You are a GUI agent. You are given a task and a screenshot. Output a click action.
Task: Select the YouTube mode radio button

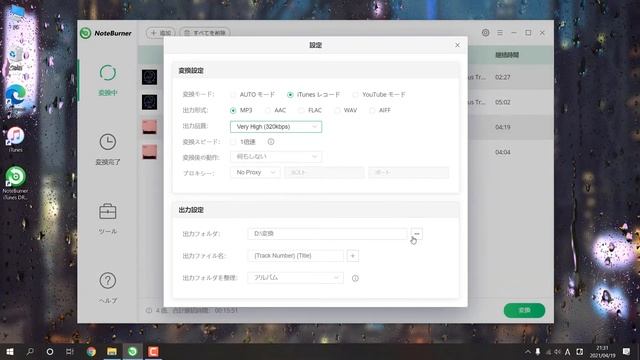coord(356,95)
